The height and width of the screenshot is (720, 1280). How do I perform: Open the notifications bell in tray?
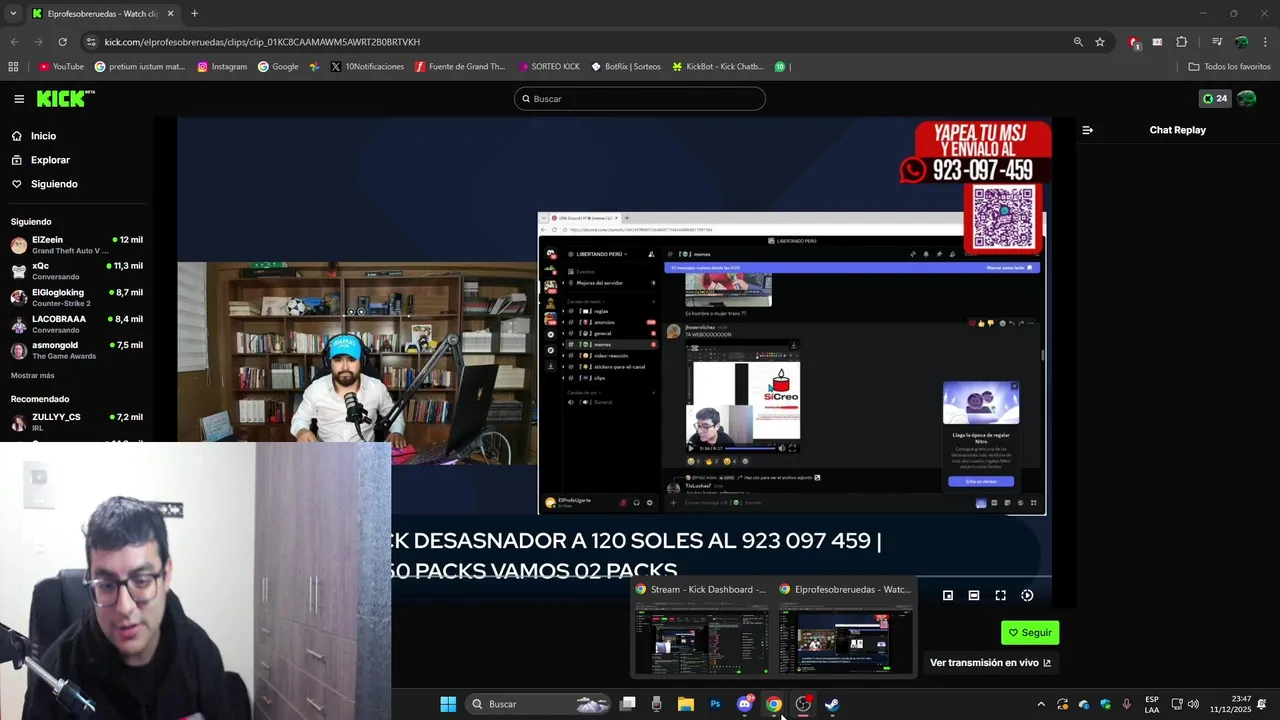click(1262, 704)
